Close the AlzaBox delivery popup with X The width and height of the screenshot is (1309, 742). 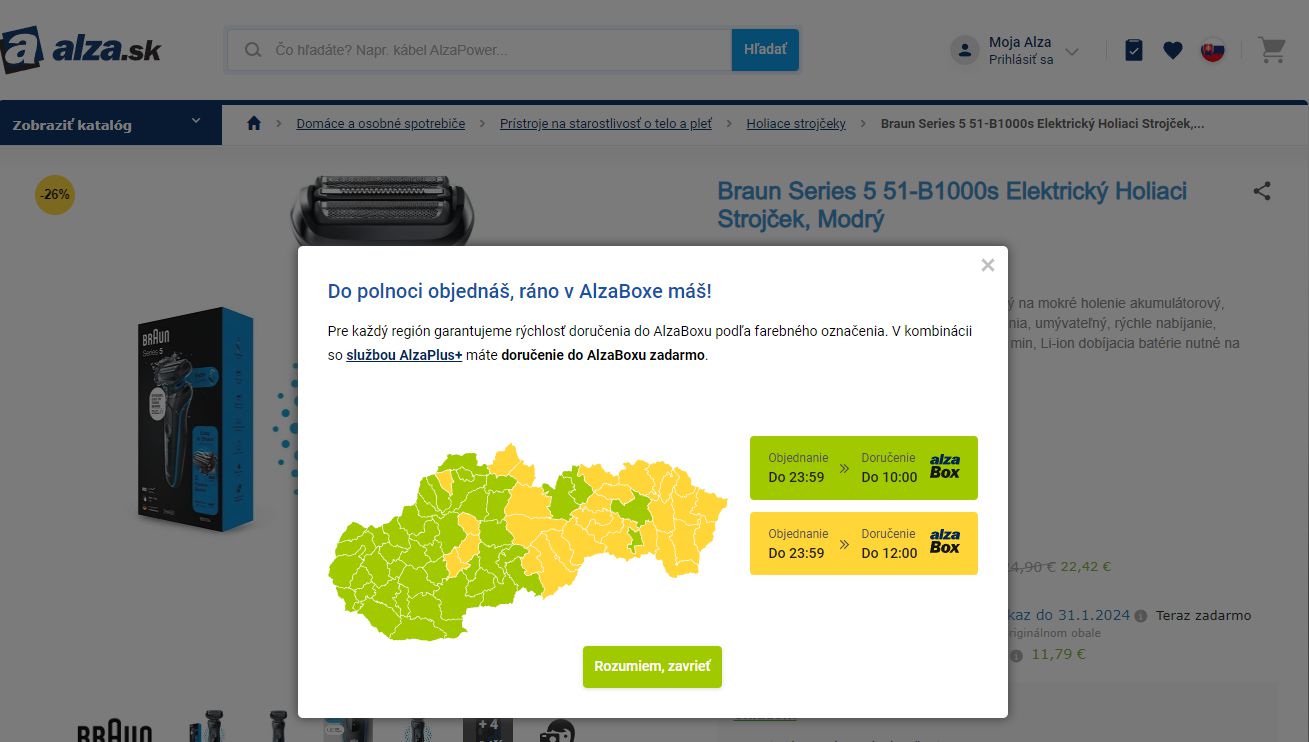click(987, 265)
